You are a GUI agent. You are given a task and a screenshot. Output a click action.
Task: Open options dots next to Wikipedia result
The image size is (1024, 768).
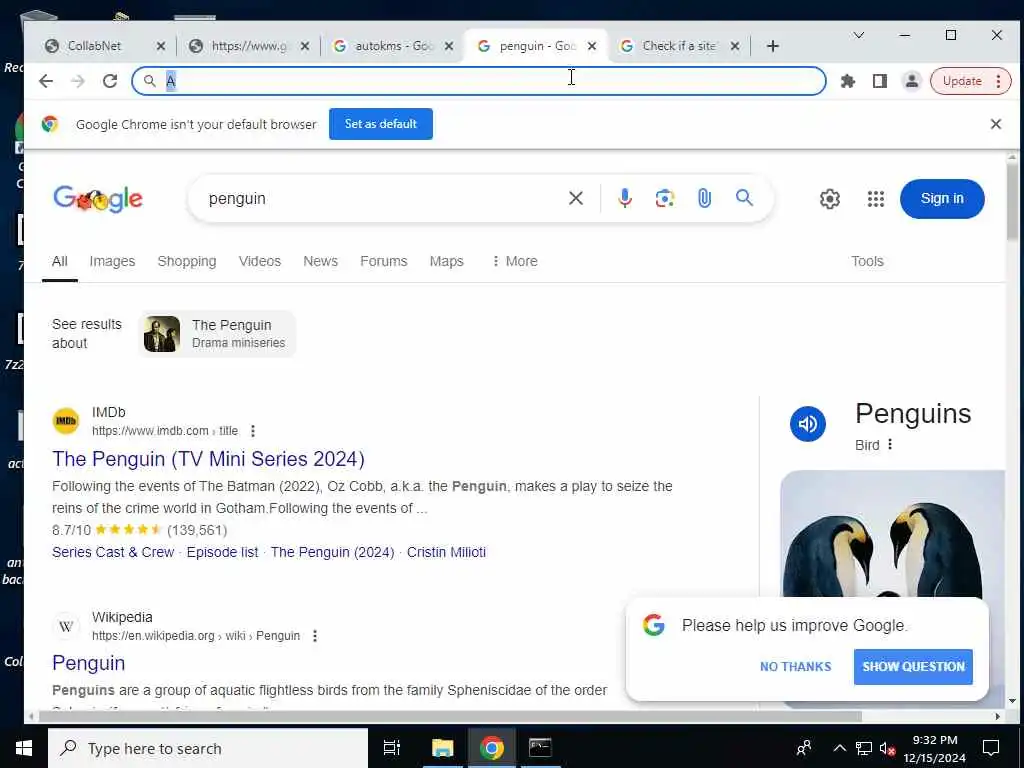coord(315,635)
